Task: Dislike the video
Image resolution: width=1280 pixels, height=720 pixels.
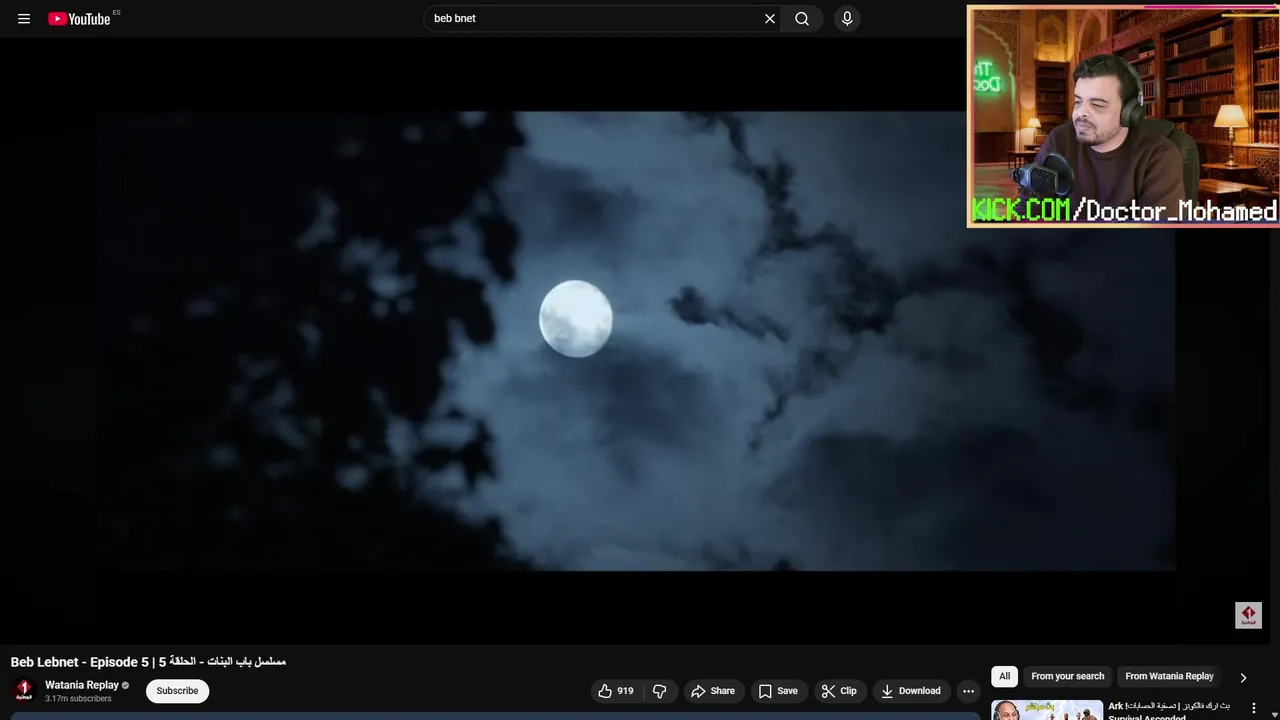Action: pos(659,691)
